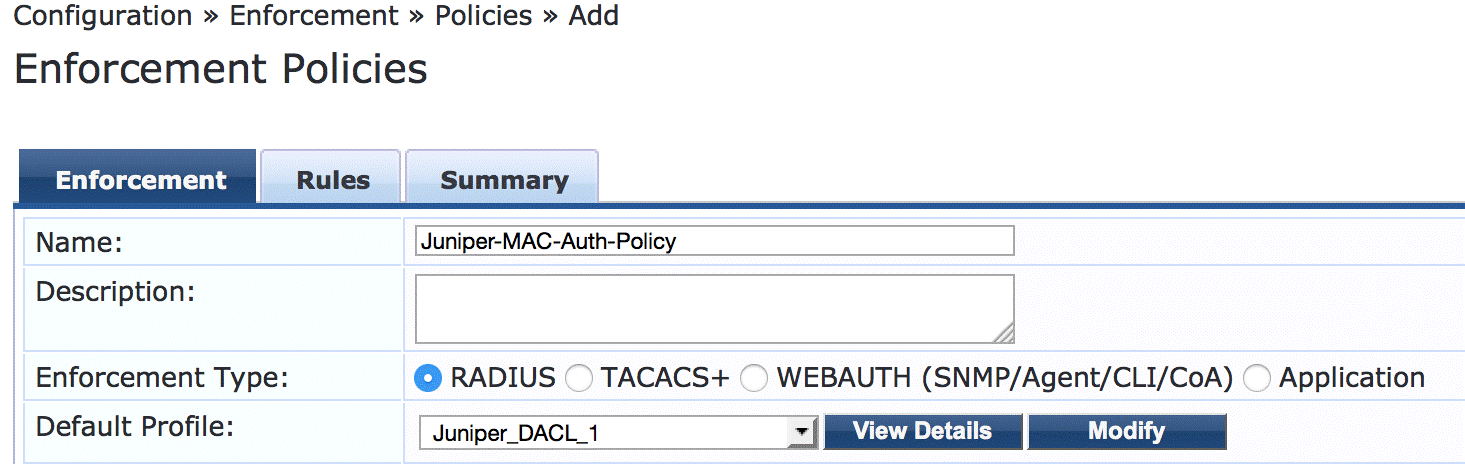Navigate to Enforcement in the breadcrumb
This screenshot has width=1465, height=464.
[300, 16]
